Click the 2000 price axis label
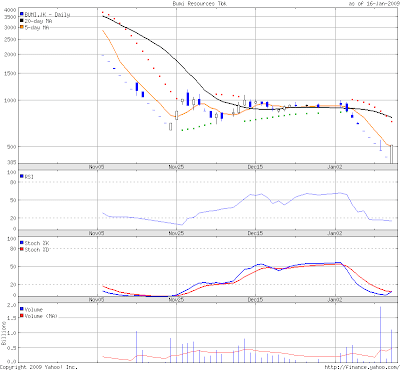 (x=10, y=54)
